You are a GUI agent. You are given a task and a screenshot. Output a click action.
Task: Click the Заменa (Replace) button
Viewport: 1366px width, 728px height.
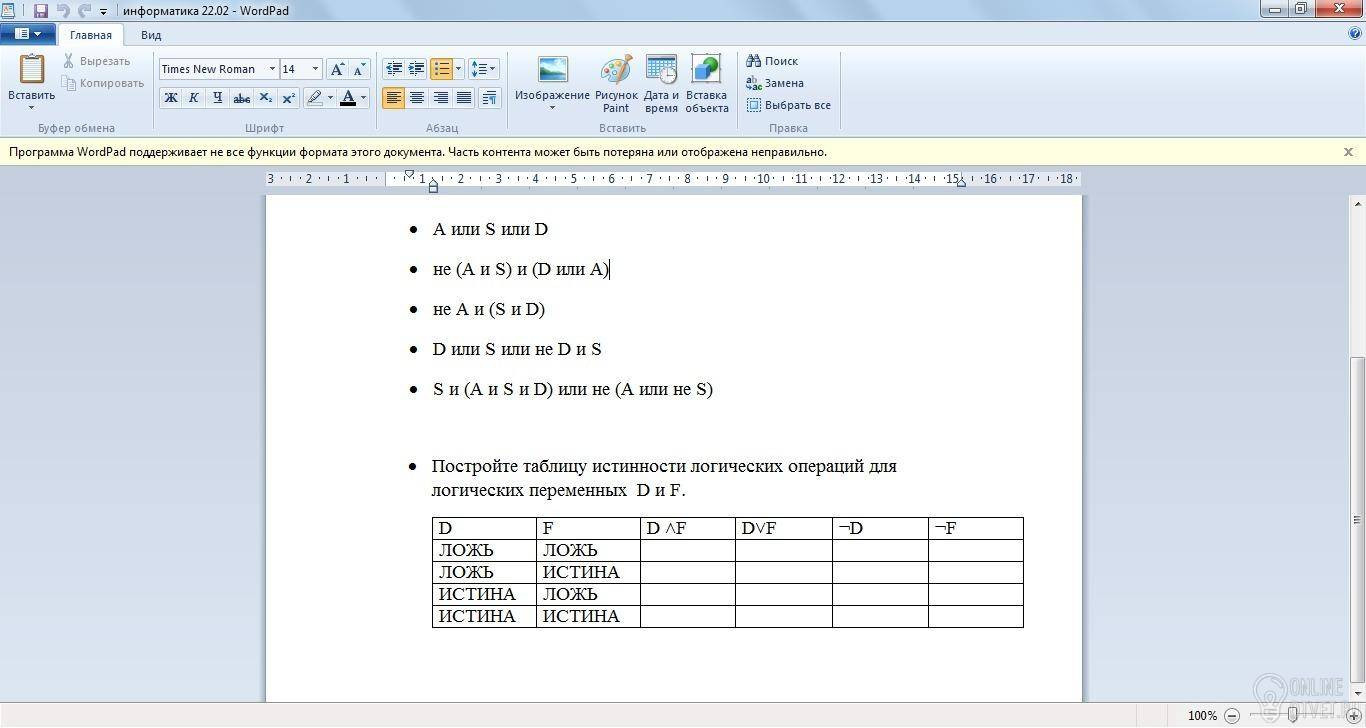tap(775, 83)
